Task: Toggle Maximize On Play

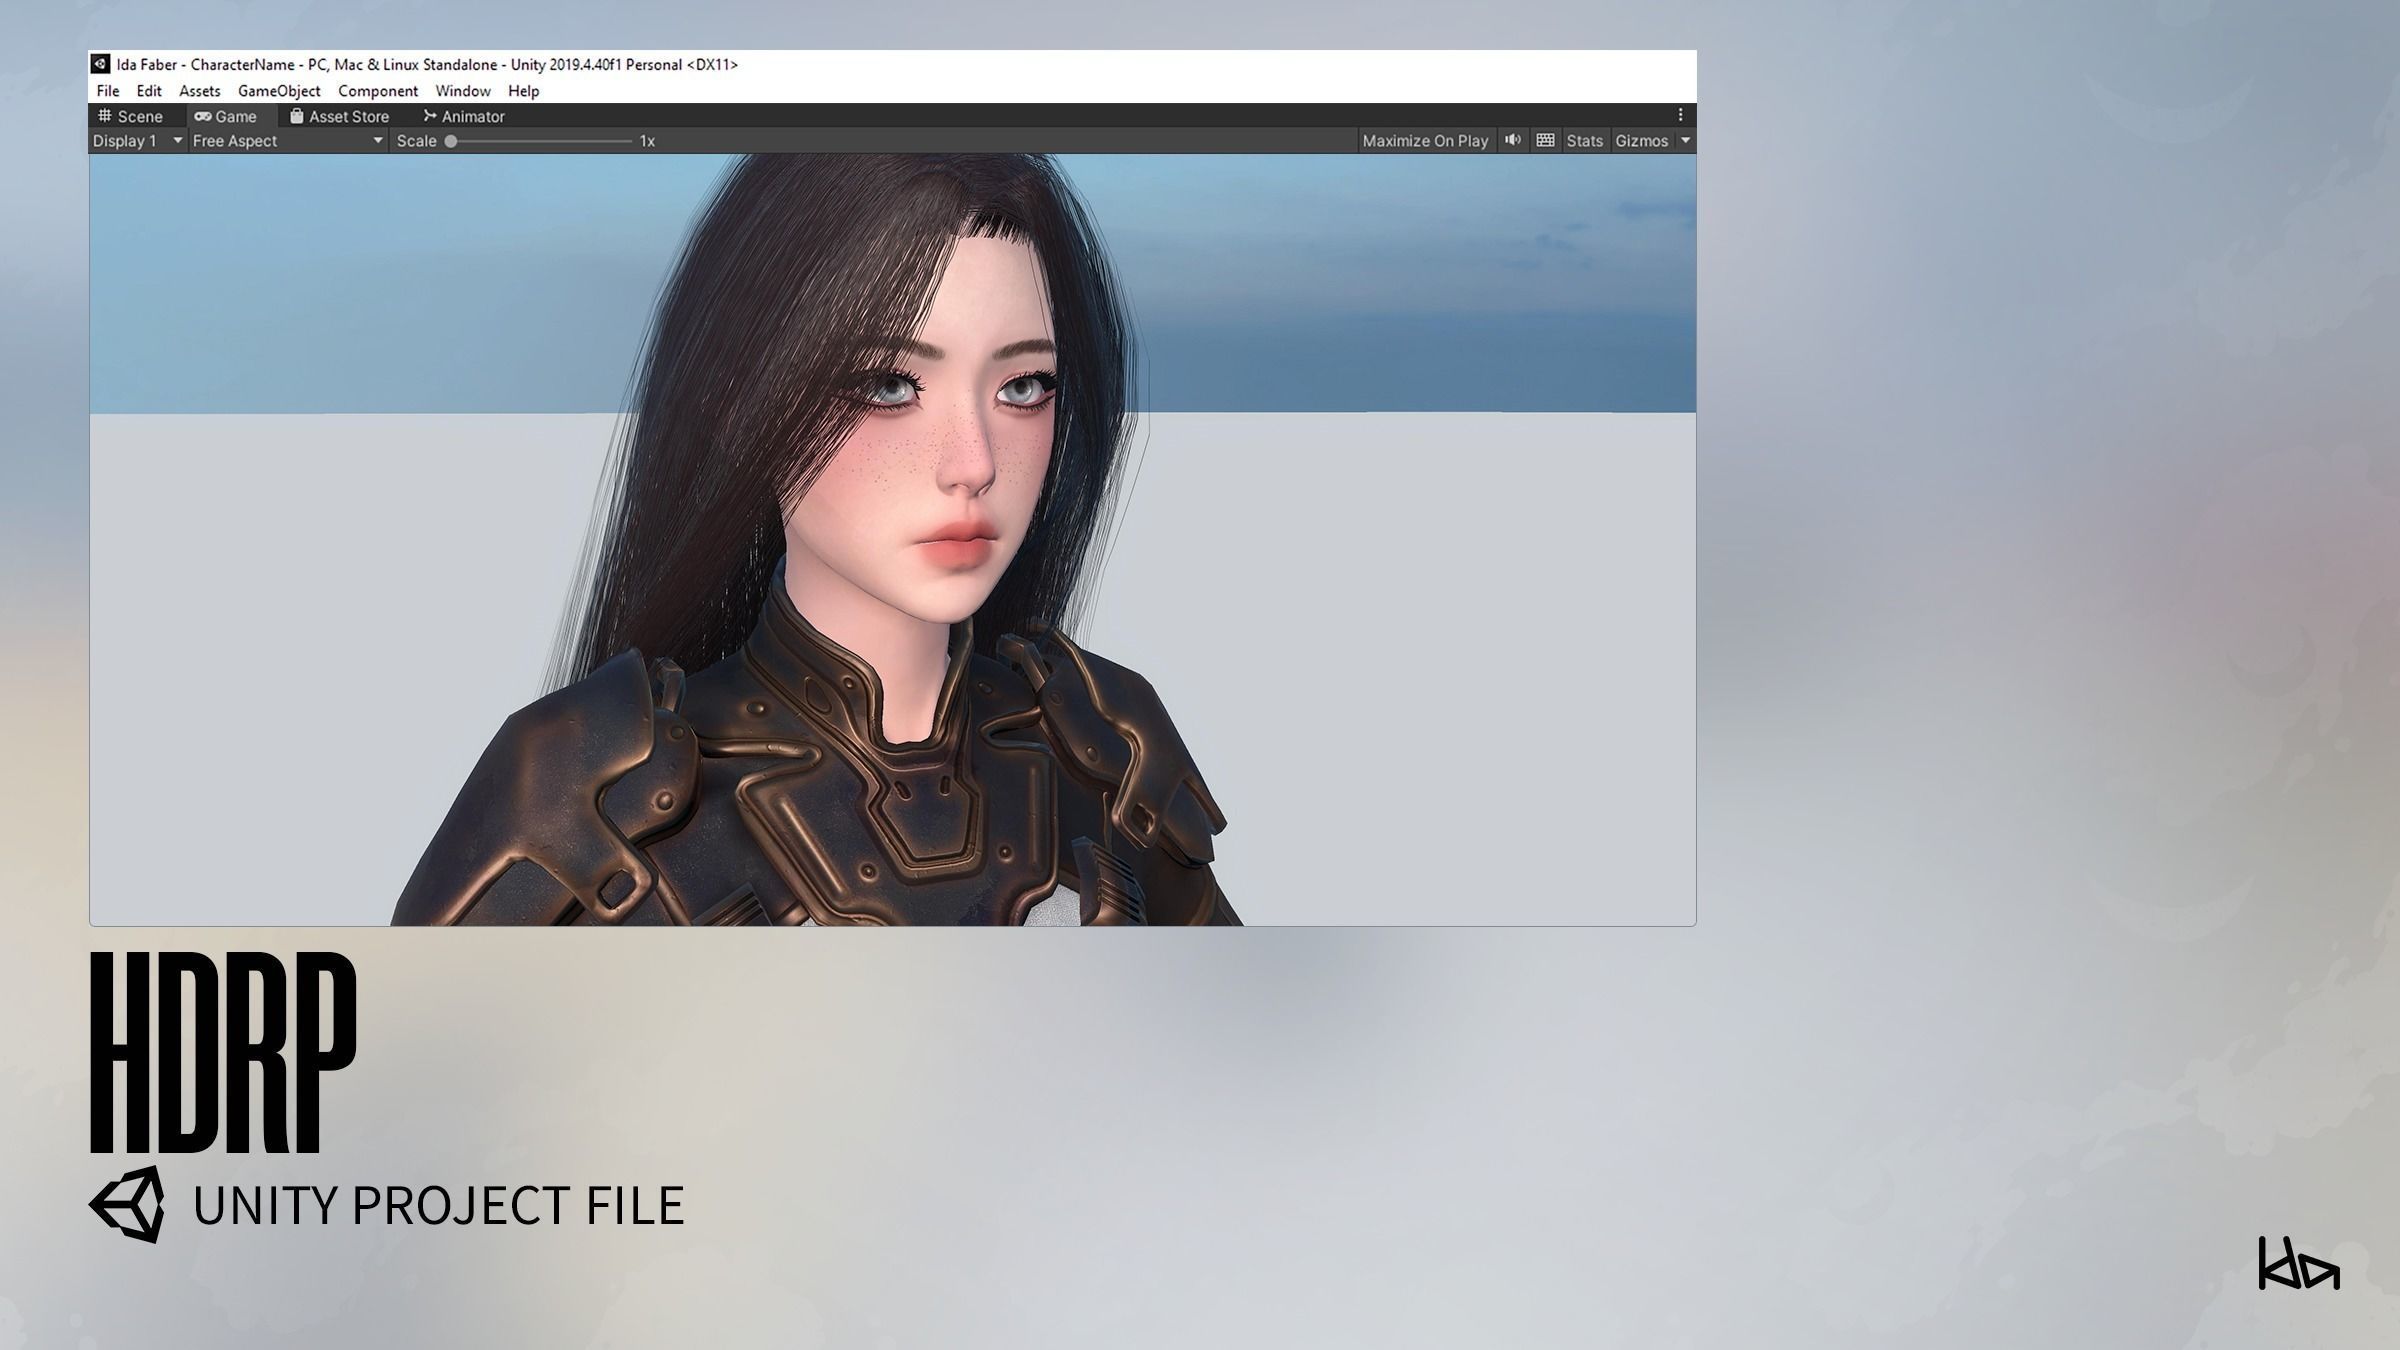Action: click(x=1425, y=141)
